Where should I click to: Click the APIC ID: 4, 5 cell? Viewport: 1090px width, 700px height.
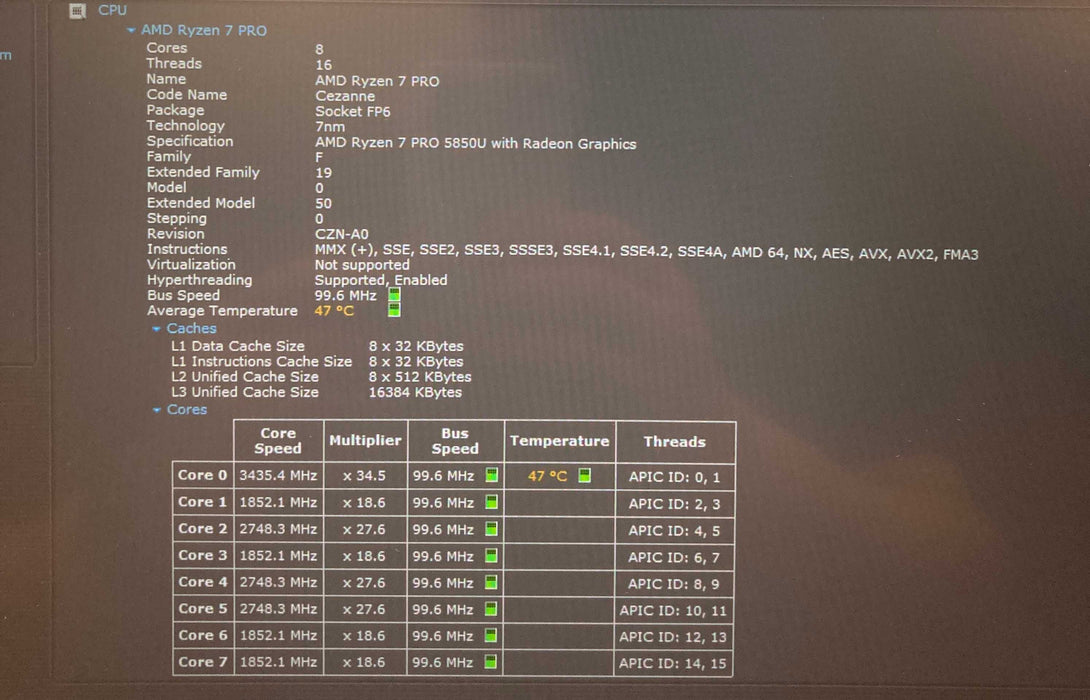click(x=674, y=530)
